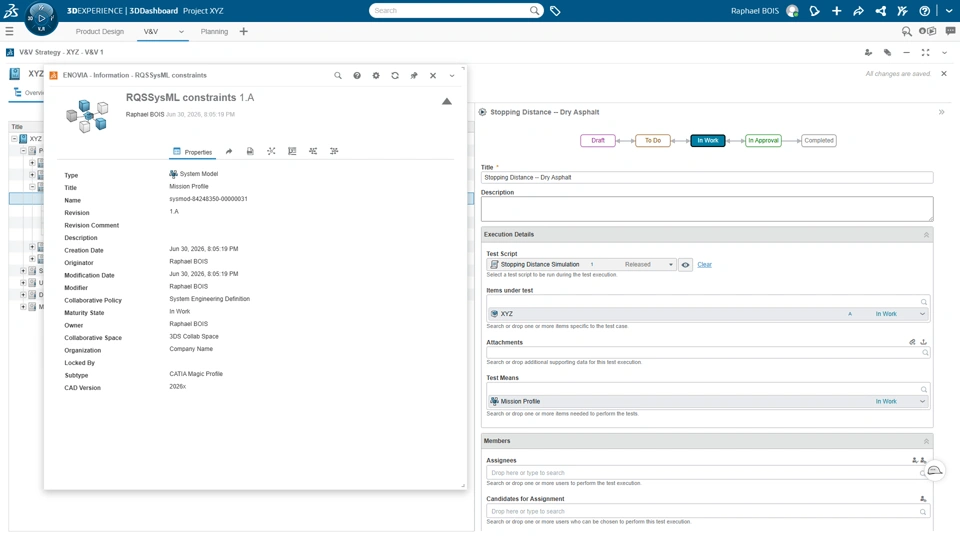The image size is (960, 540).
Task: Switch to Product Design tab
Action: [x=100, y=31]
